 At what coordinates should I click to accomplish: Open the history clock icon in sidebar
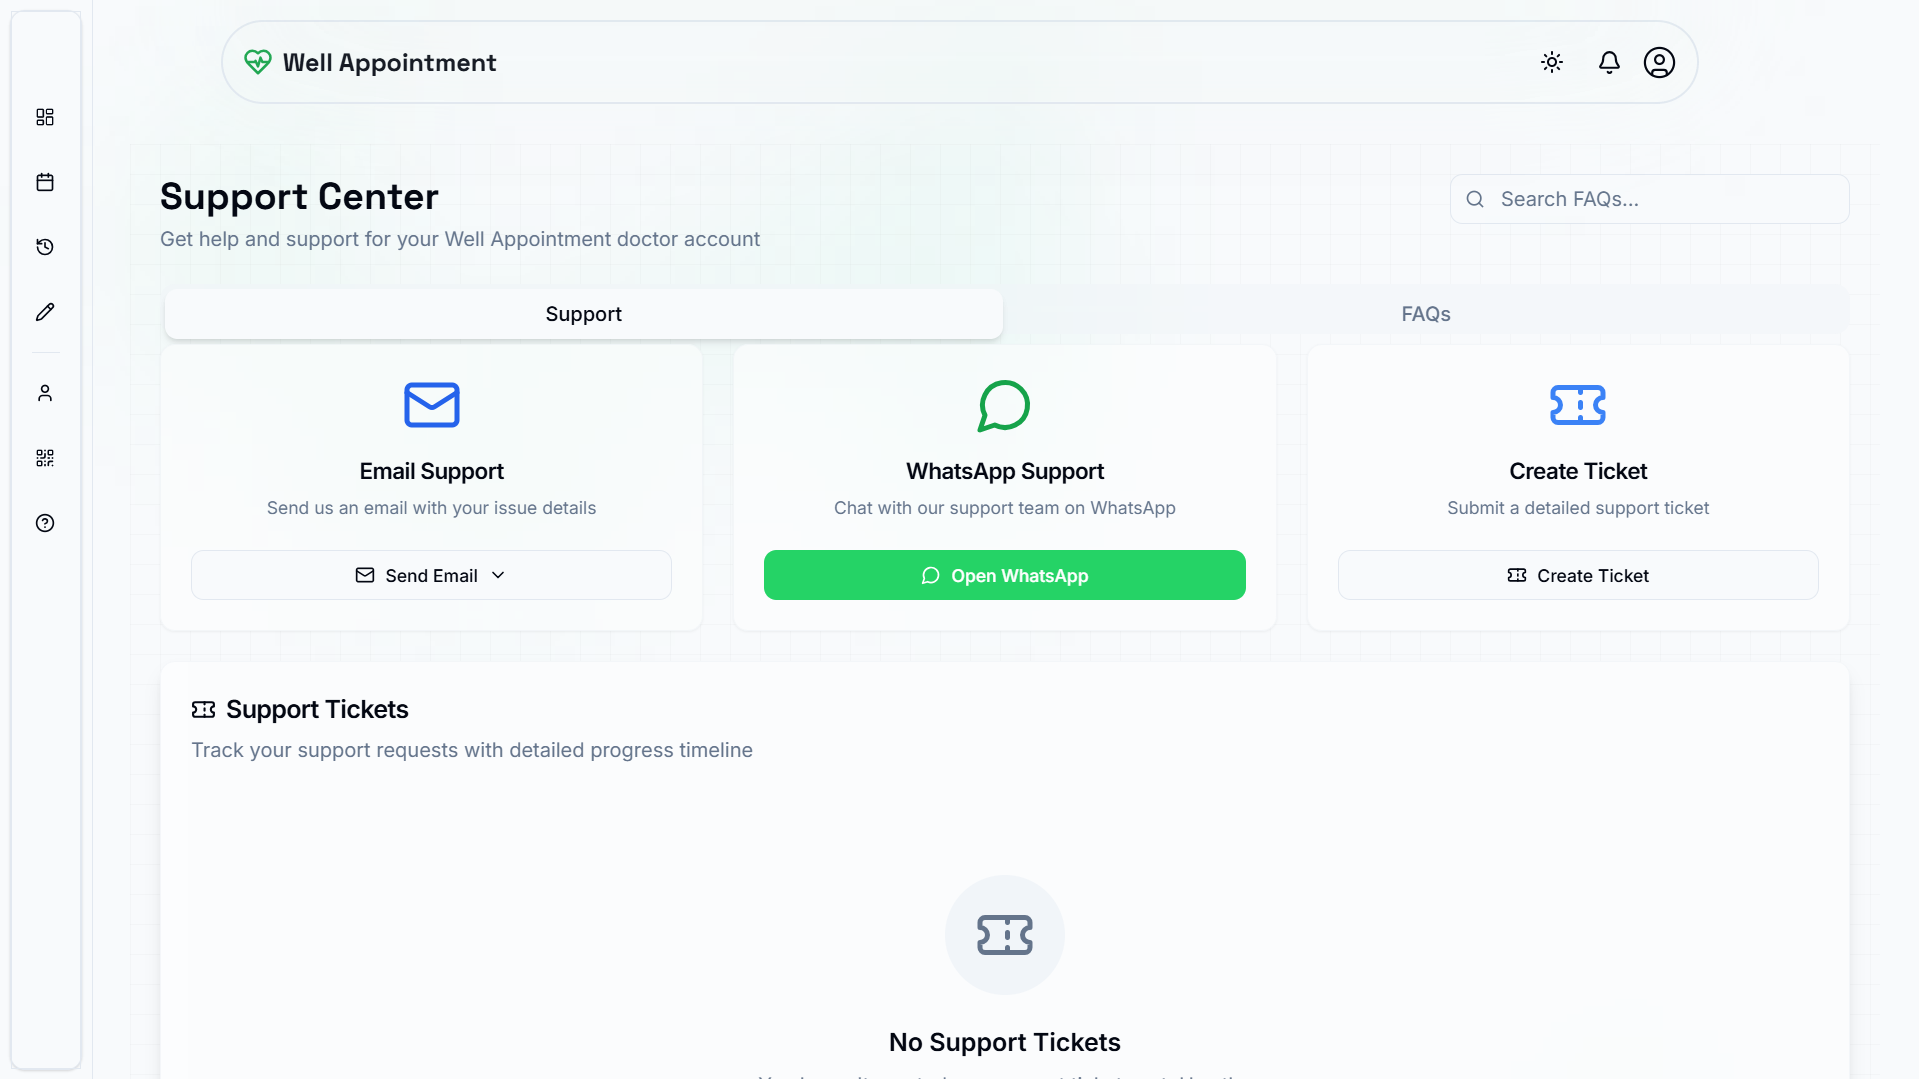(x=45, y=247)
